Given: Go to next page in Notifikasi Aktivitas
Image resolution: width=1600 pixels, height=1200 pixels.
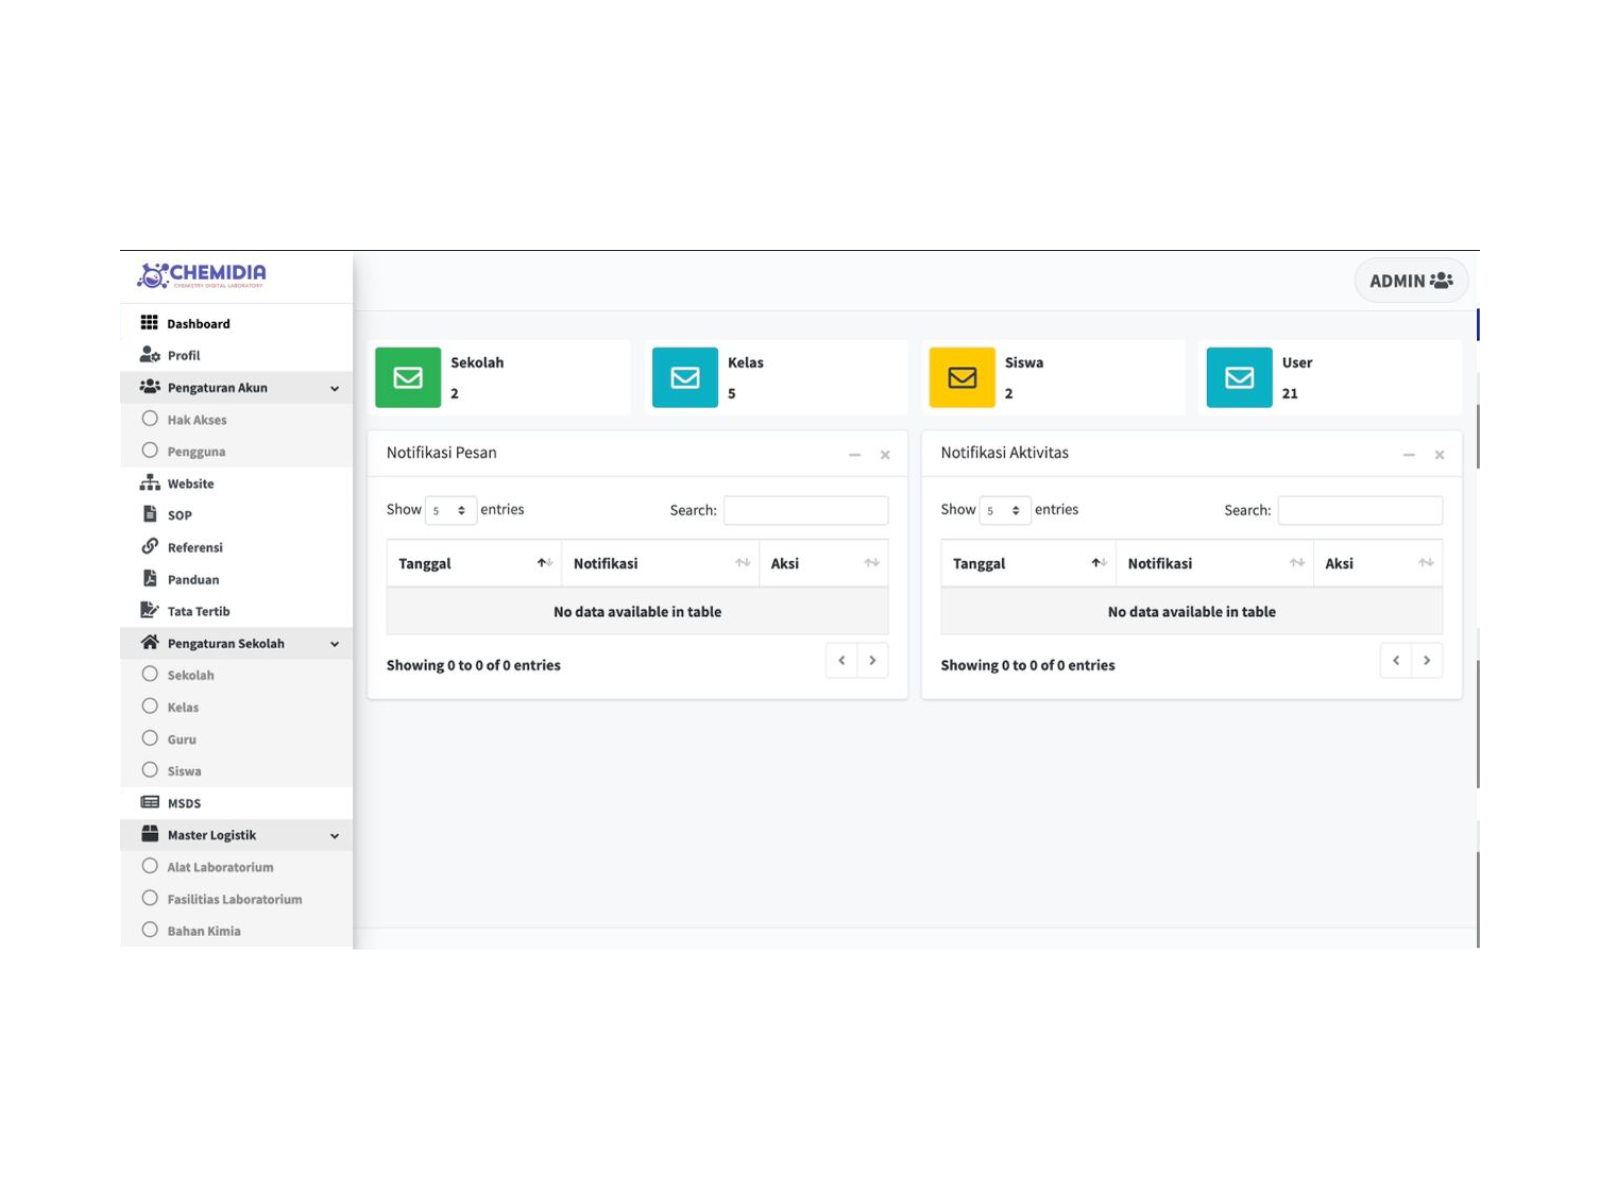Looking at the screenshot, I should 1427,660.
